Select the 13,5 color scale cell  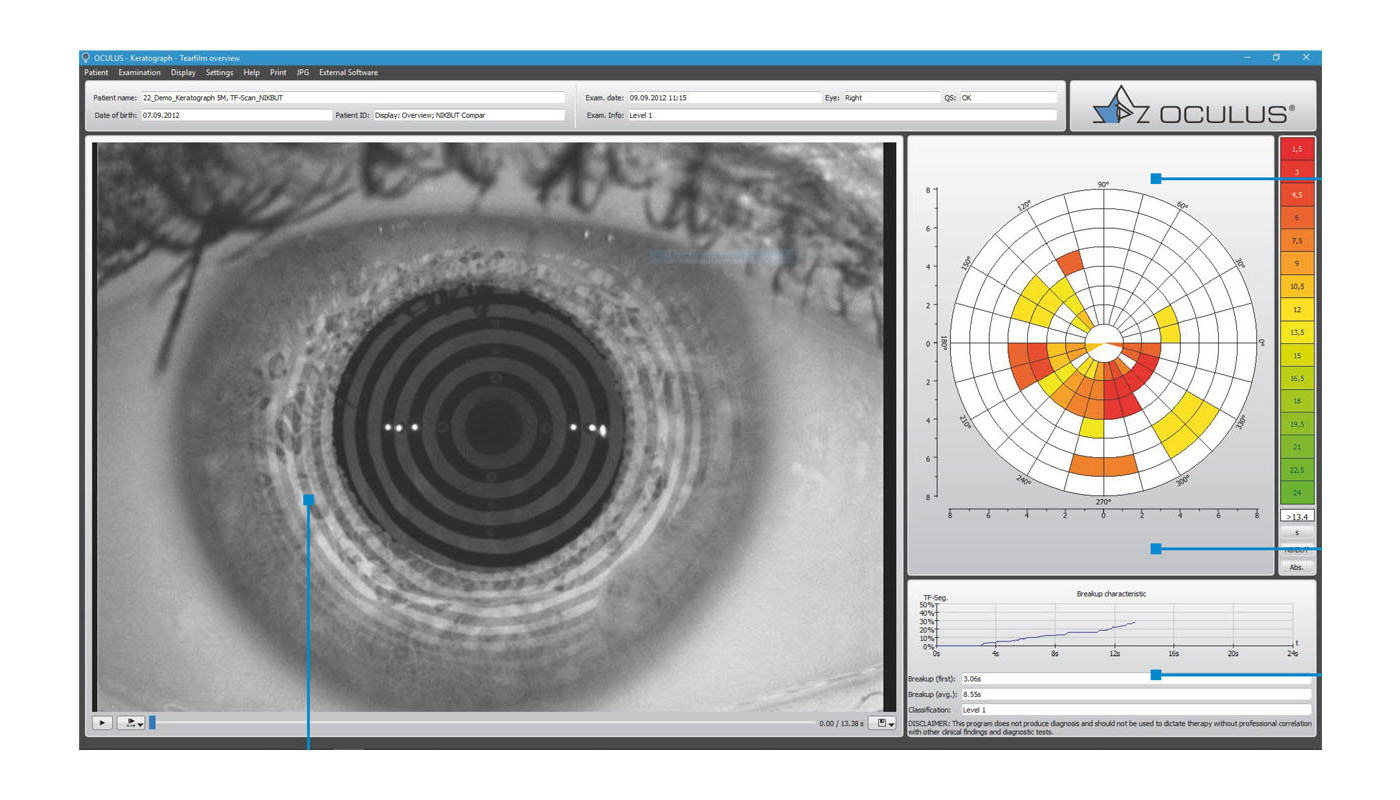click(x=1297, y=333)
